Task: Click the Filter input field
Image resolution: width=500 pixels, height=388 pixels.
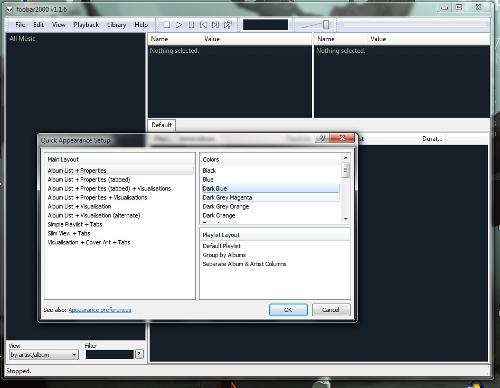Action: (110, 355)
